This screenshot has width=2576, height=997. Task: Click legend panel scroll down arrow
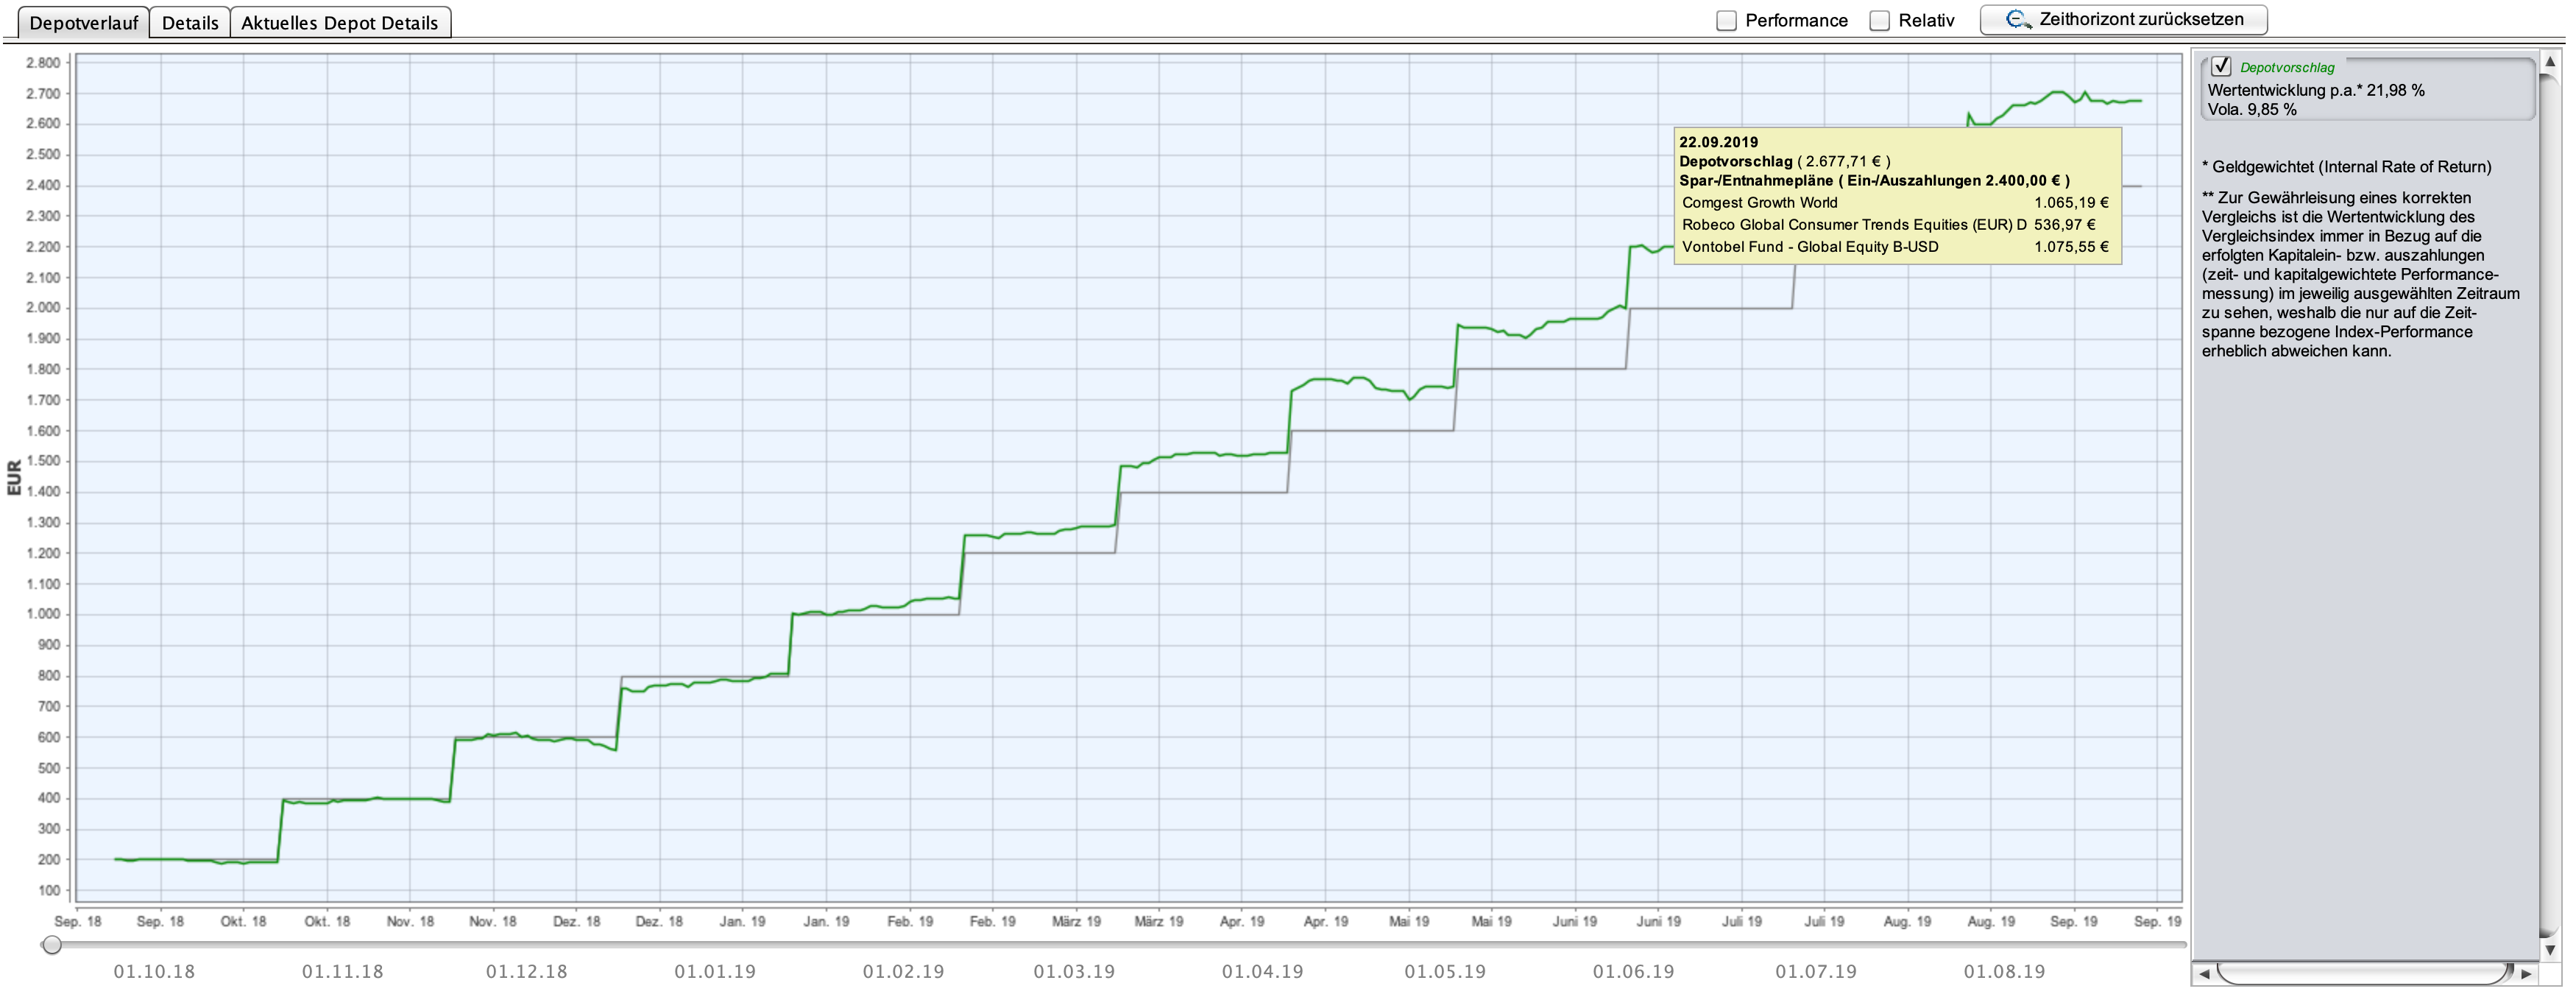click(2550, 948)
